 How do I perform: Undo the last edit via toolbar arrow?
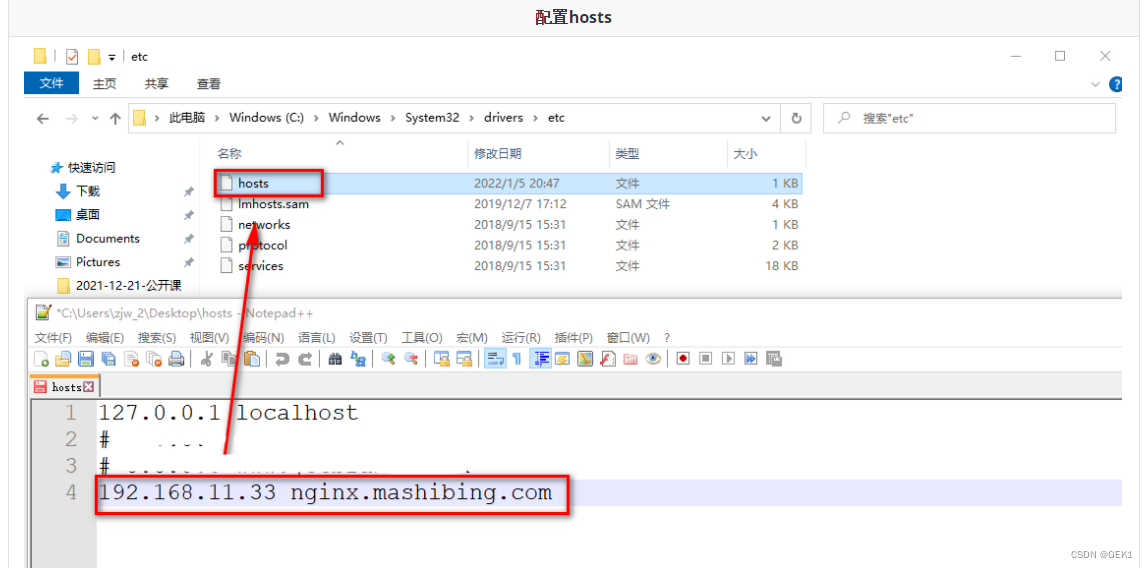coord(282,359)
